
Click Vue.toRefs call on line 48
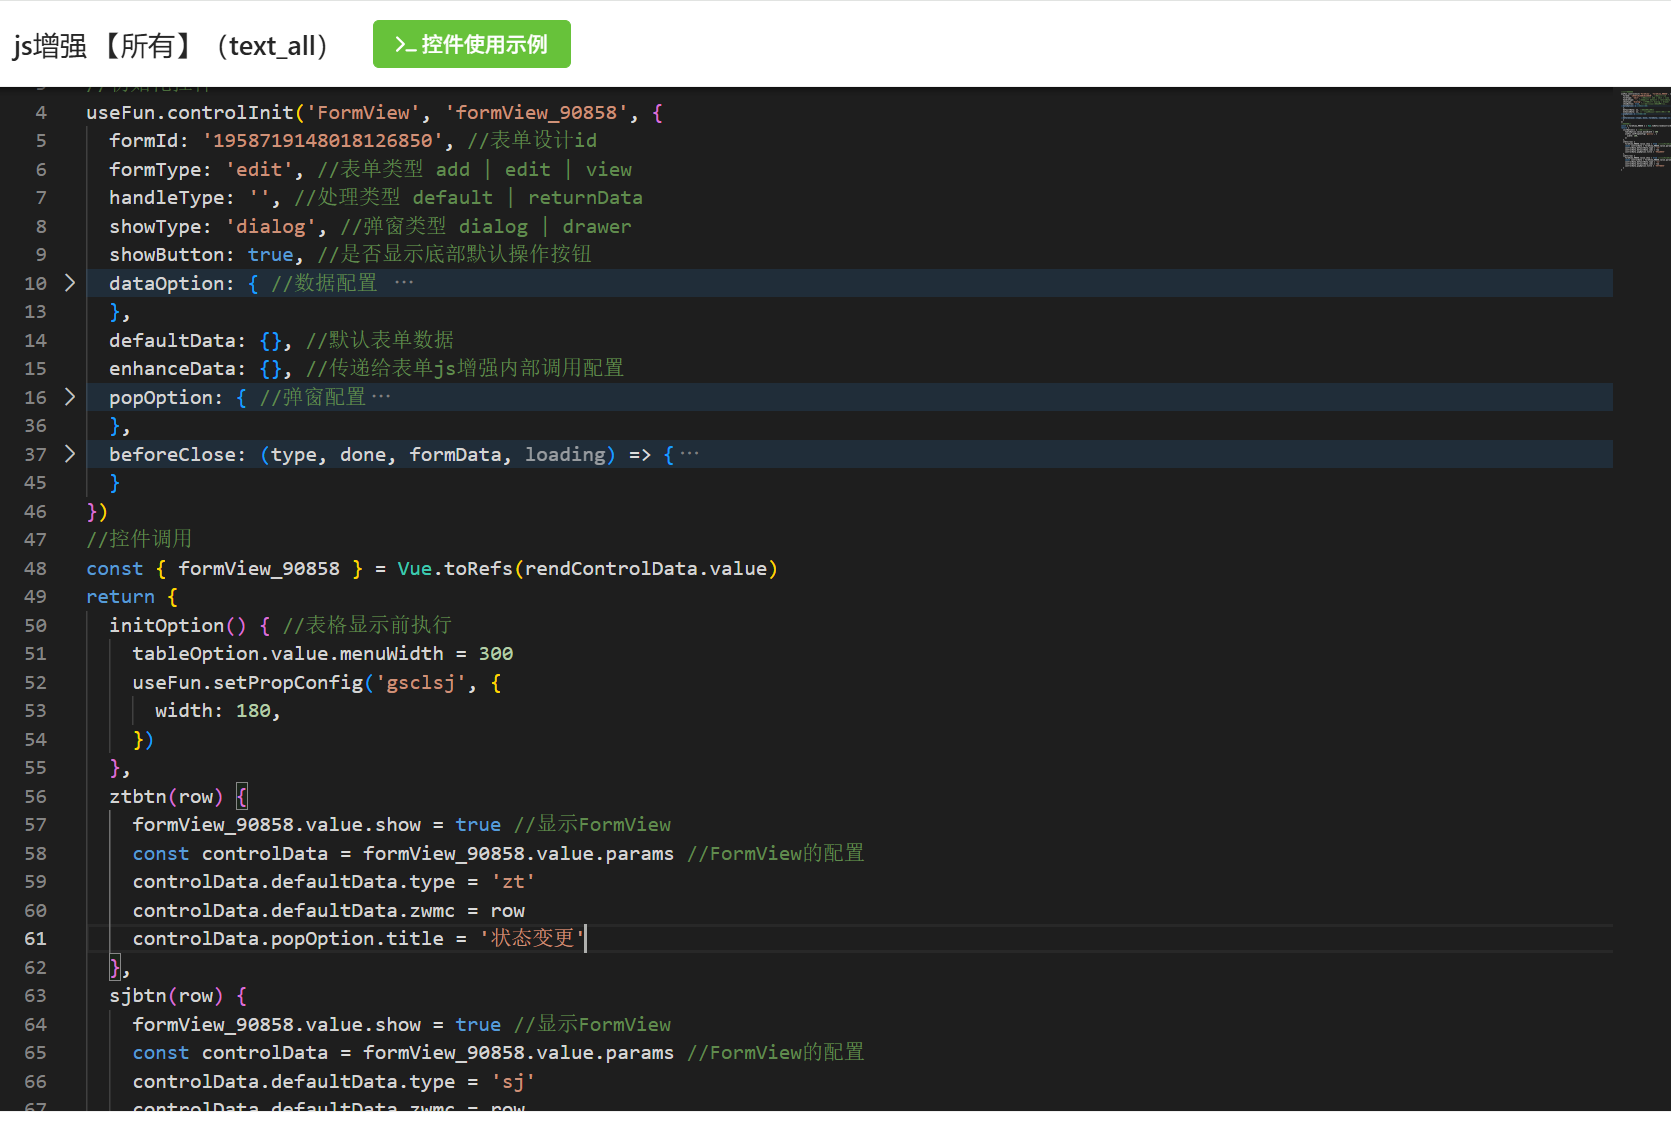[x=455, y=569]
